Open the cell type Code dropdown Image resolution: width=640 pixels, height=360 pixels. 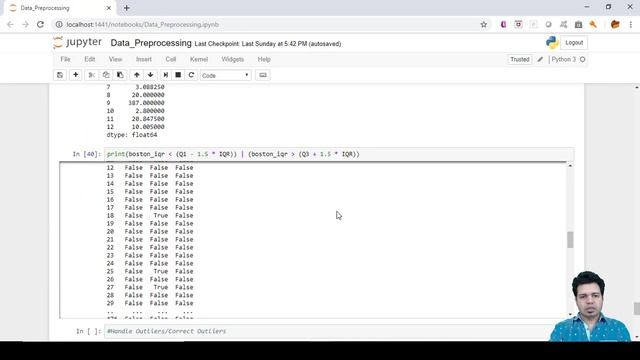coord(225,76)
